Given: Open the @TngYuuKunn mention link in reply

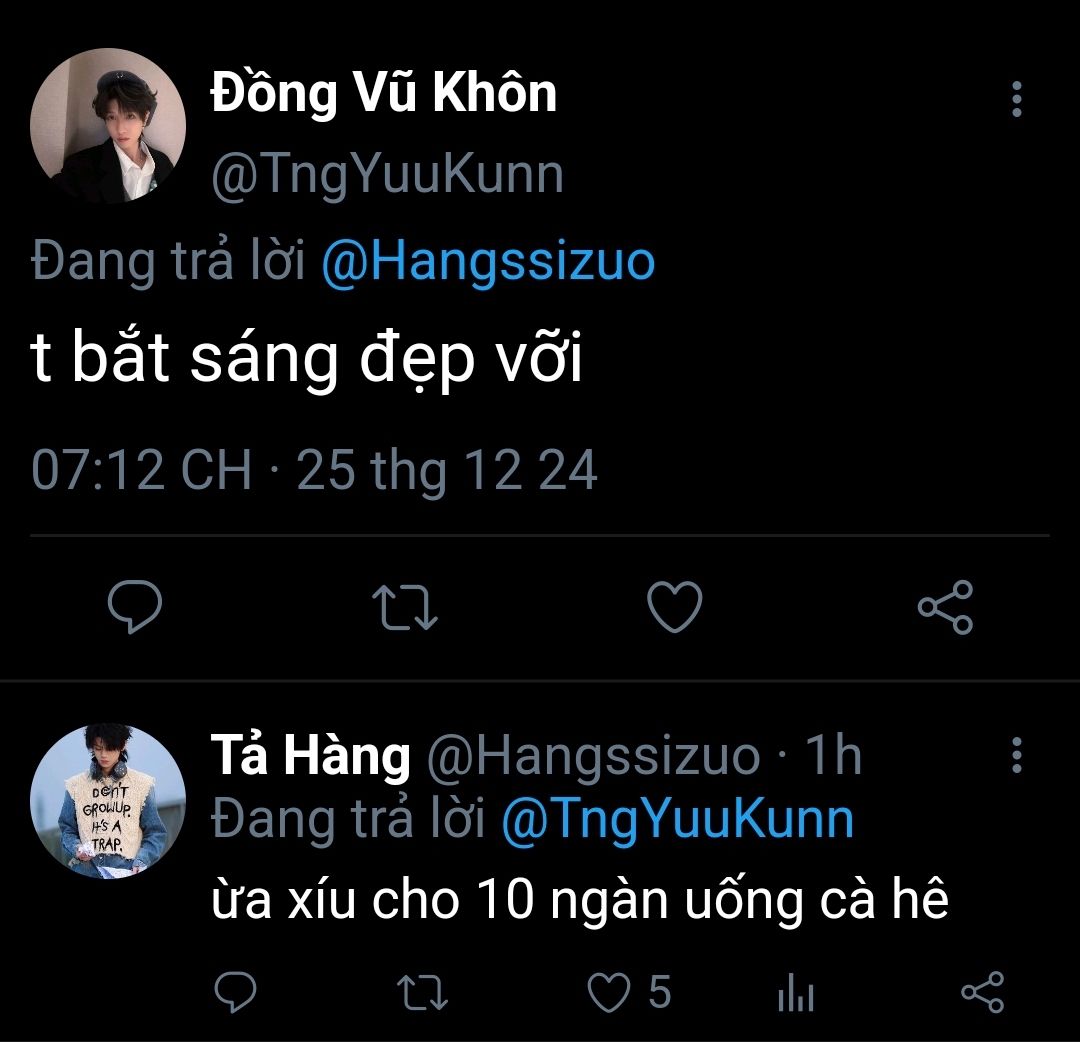Looking at the screenshot, I should click(677, 819).
